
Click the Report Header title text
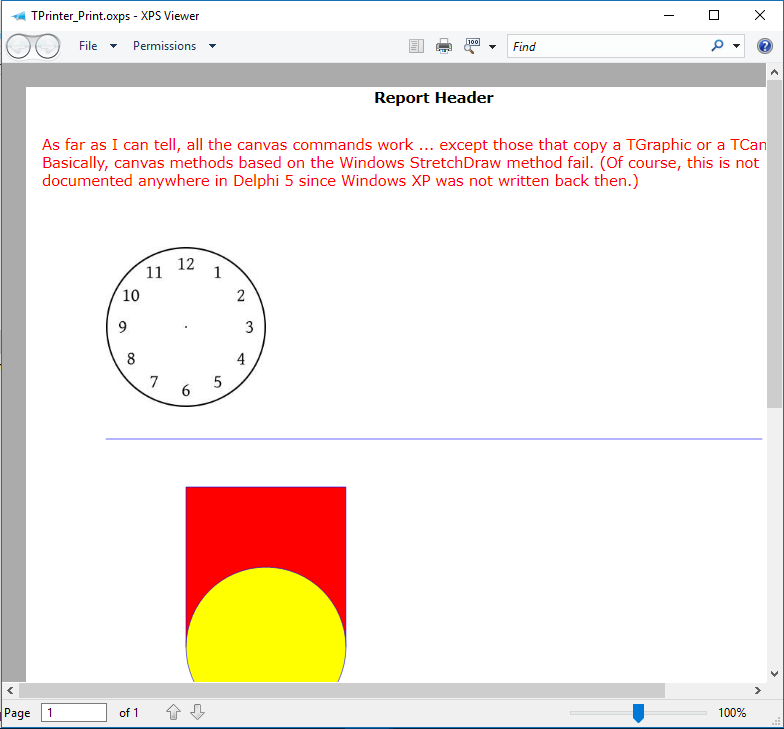coord(434,98)
